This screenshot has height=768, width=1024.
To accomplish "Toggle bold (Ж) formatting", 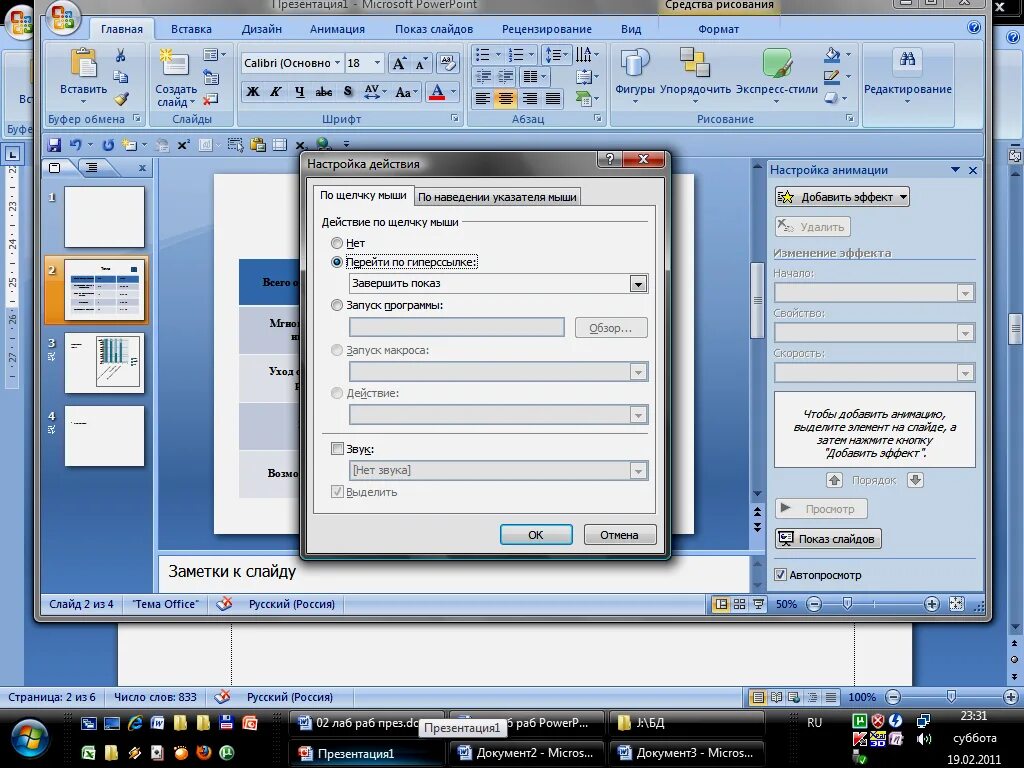I will pyautogui.click(x=252, y=92).
